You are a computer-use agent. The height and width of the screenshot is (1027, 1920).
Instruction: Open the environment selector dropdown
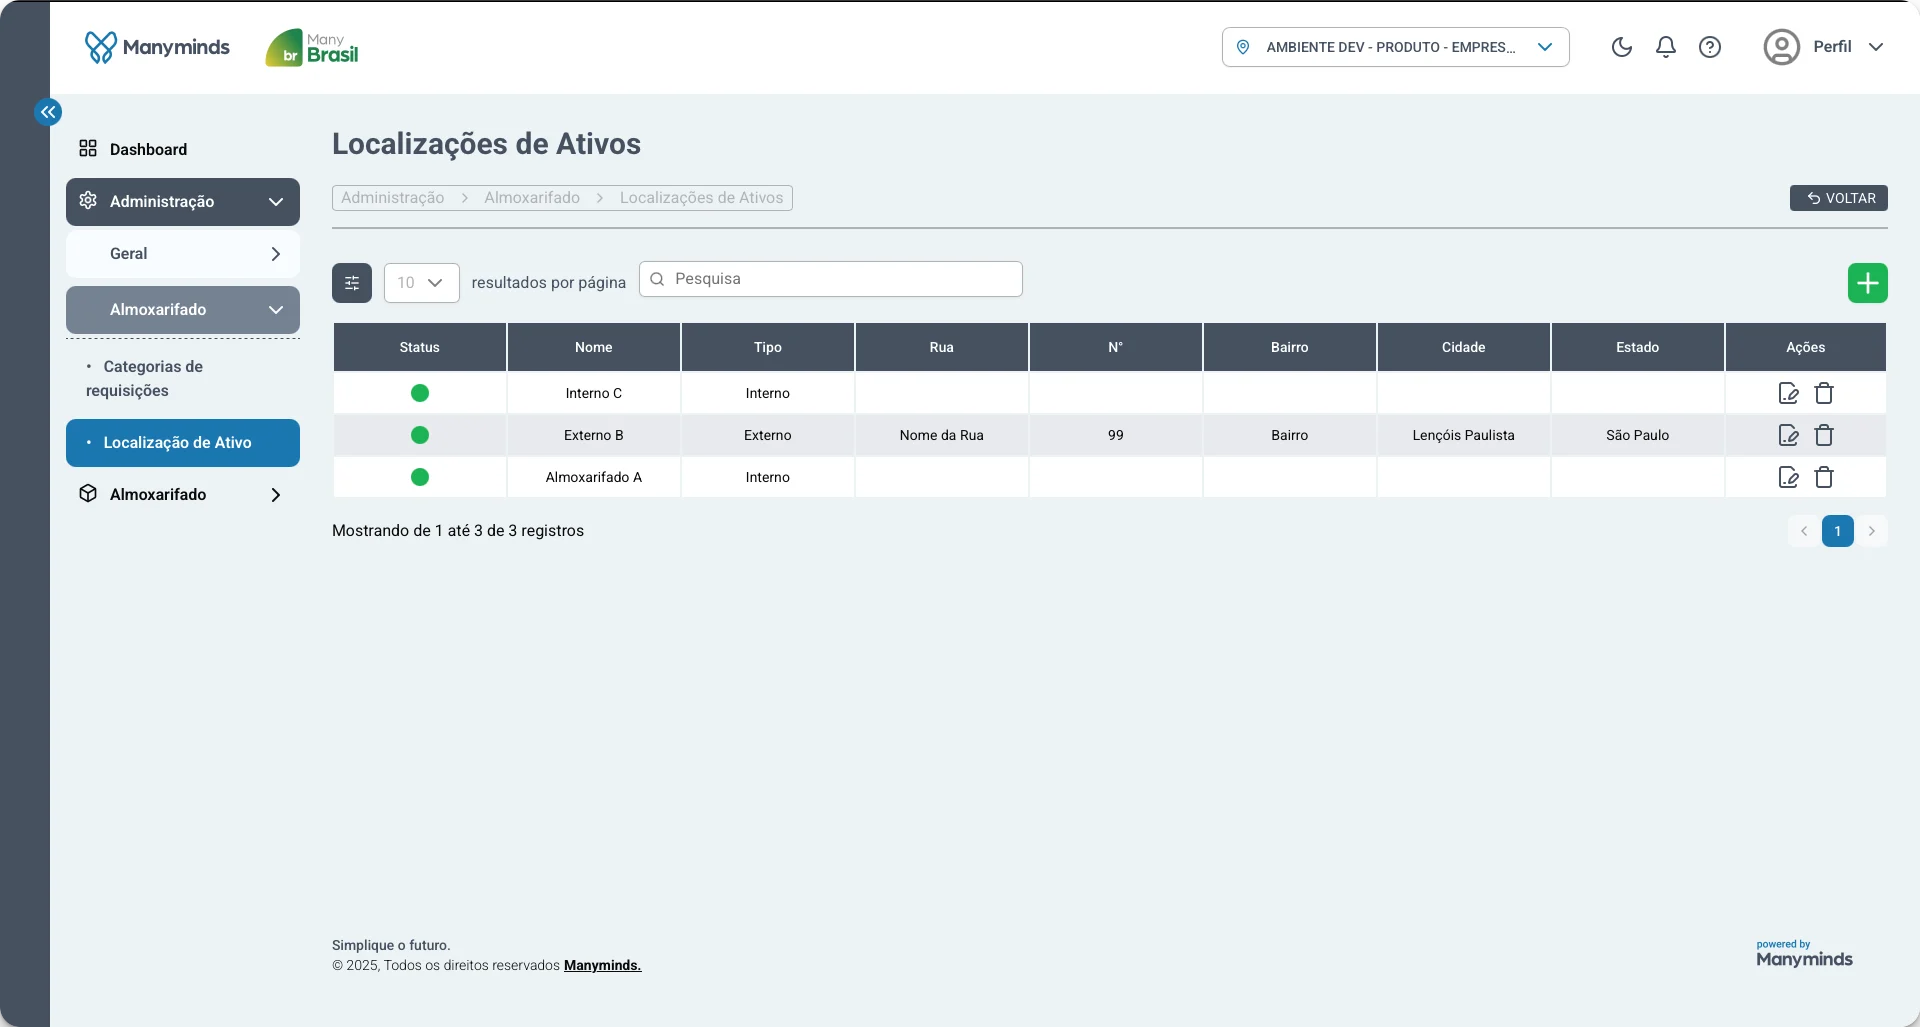(1395, 47)
